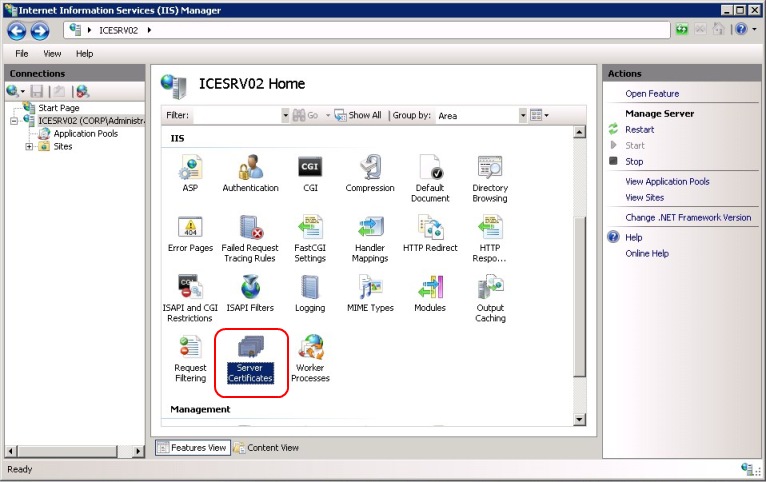Click the Create New Connection globe icon
This screenshot has height=482, width=766.
(x=13, y=91)
